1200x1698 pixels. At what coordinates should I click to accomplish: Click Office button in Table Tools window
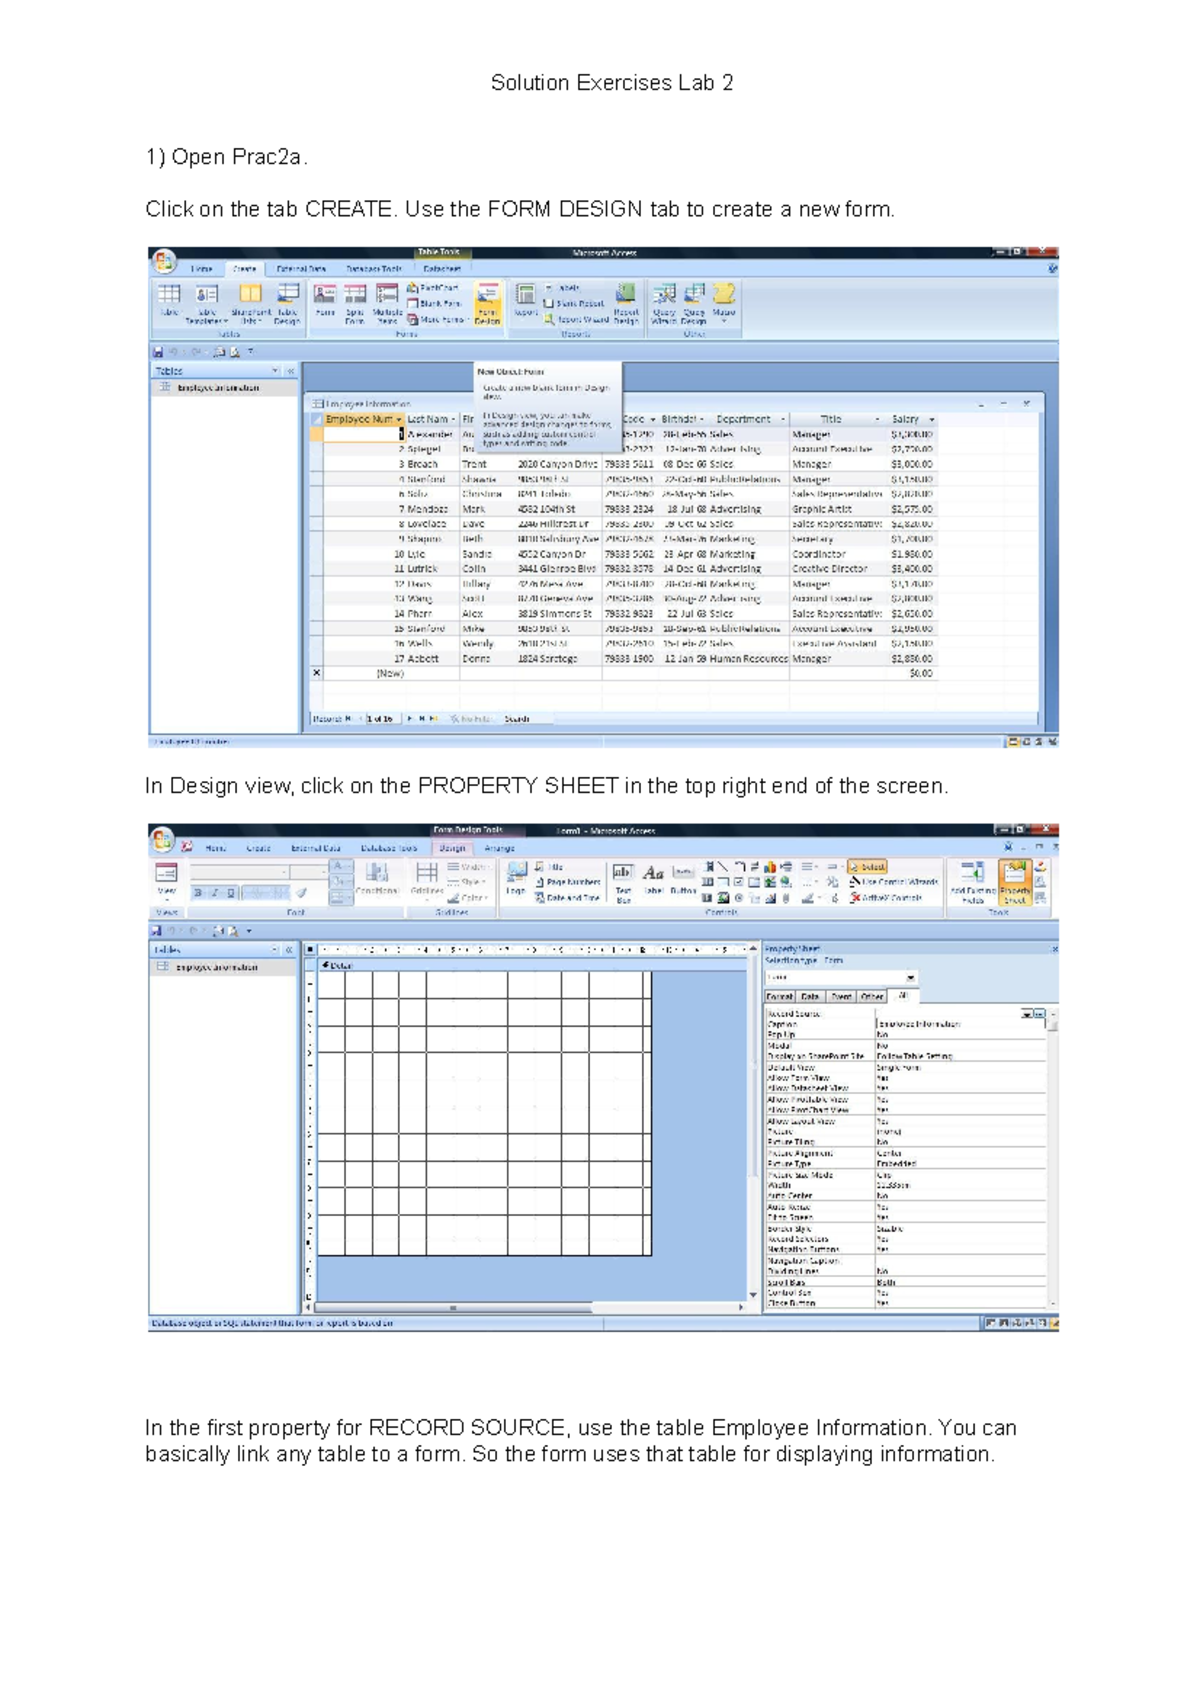163,262
